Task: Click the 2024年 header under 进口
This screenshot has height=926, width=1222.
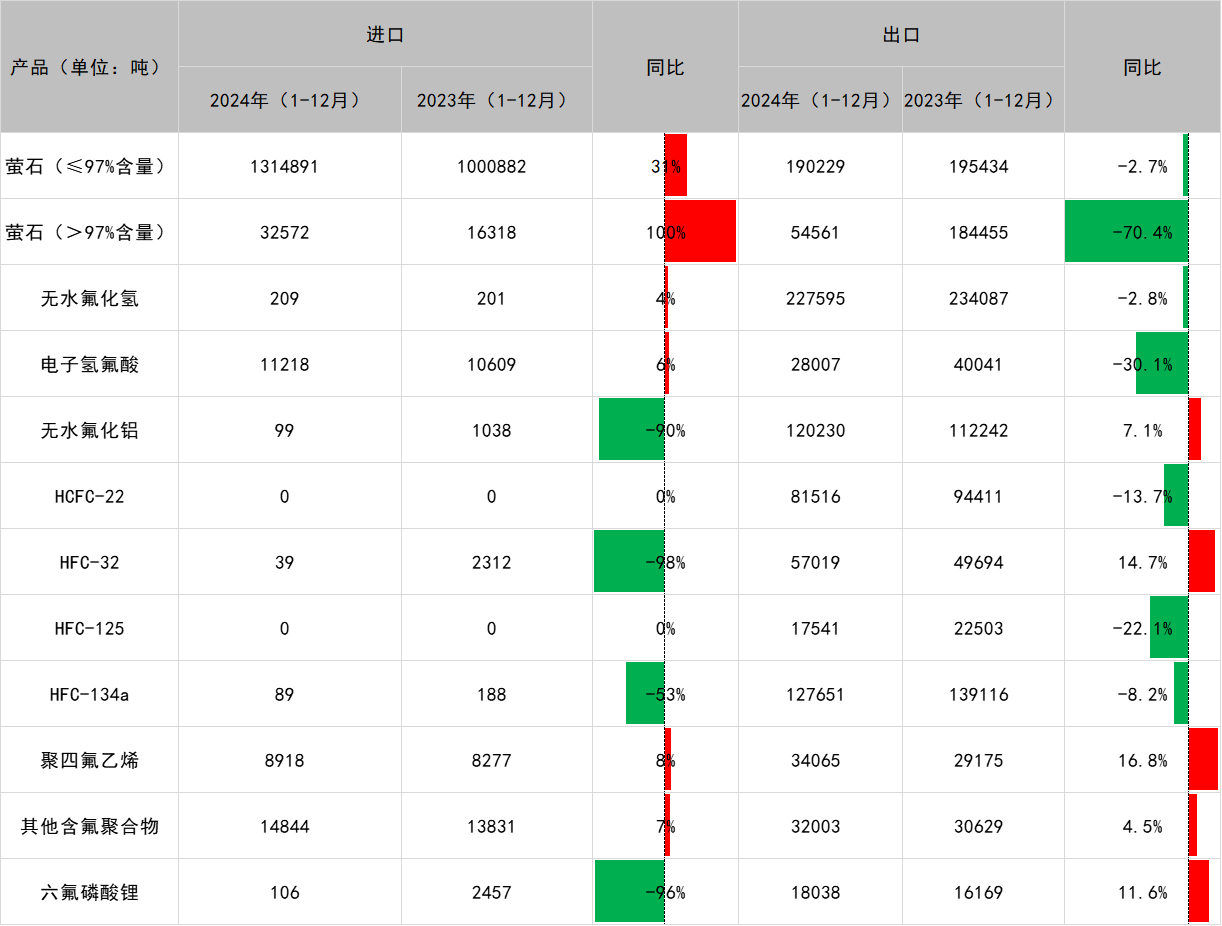Action: (x=285, y=100)
